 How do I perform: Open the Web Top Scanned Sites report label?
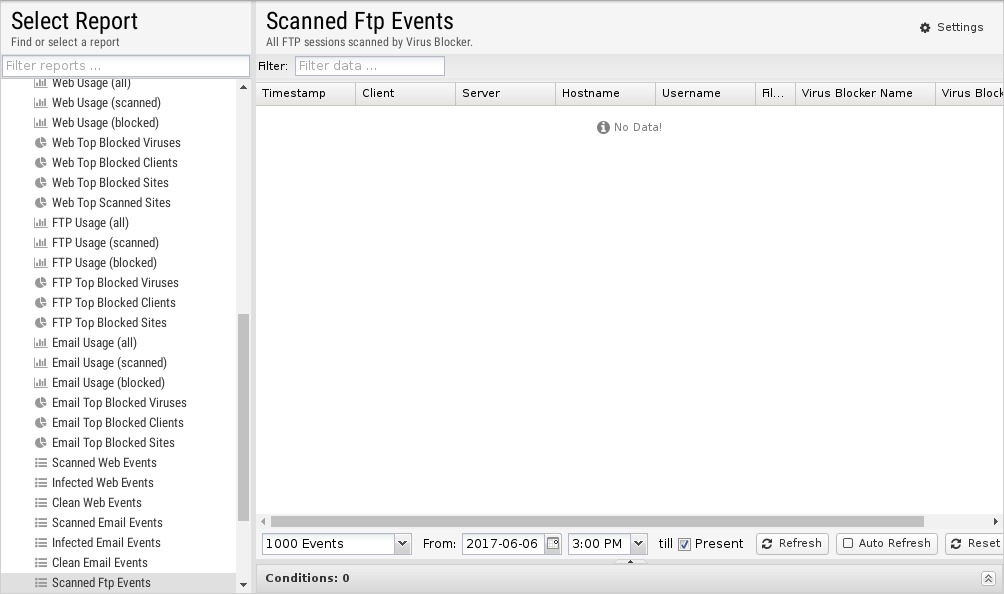click(x=111, y=203)
